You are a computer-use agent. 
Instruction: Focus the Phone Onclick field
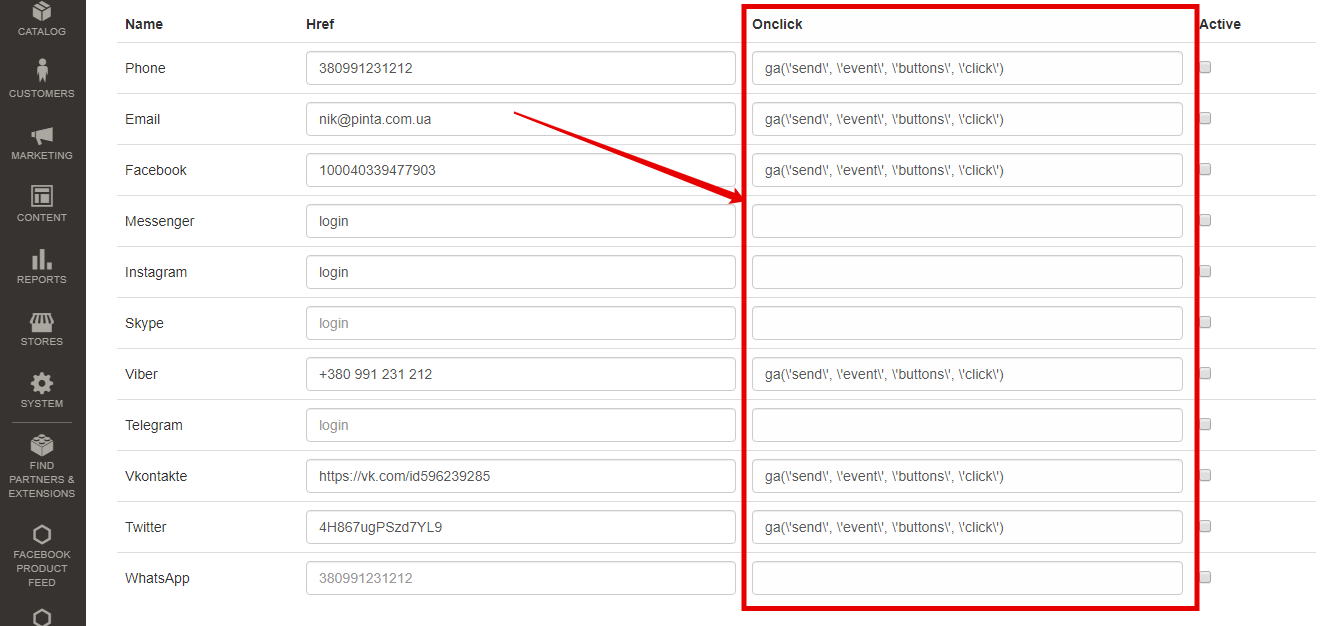967,69
